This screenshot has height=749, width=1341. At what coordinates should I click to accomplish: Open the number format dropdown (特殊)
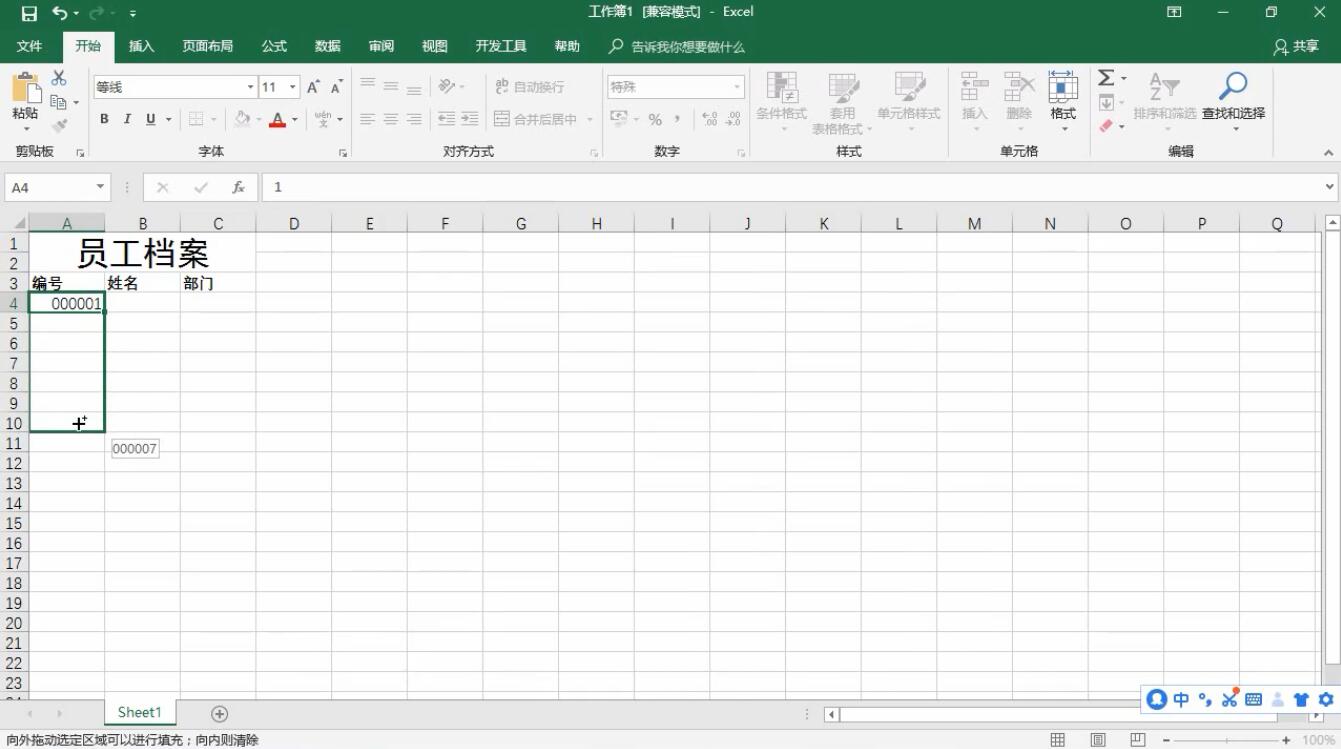738,87
